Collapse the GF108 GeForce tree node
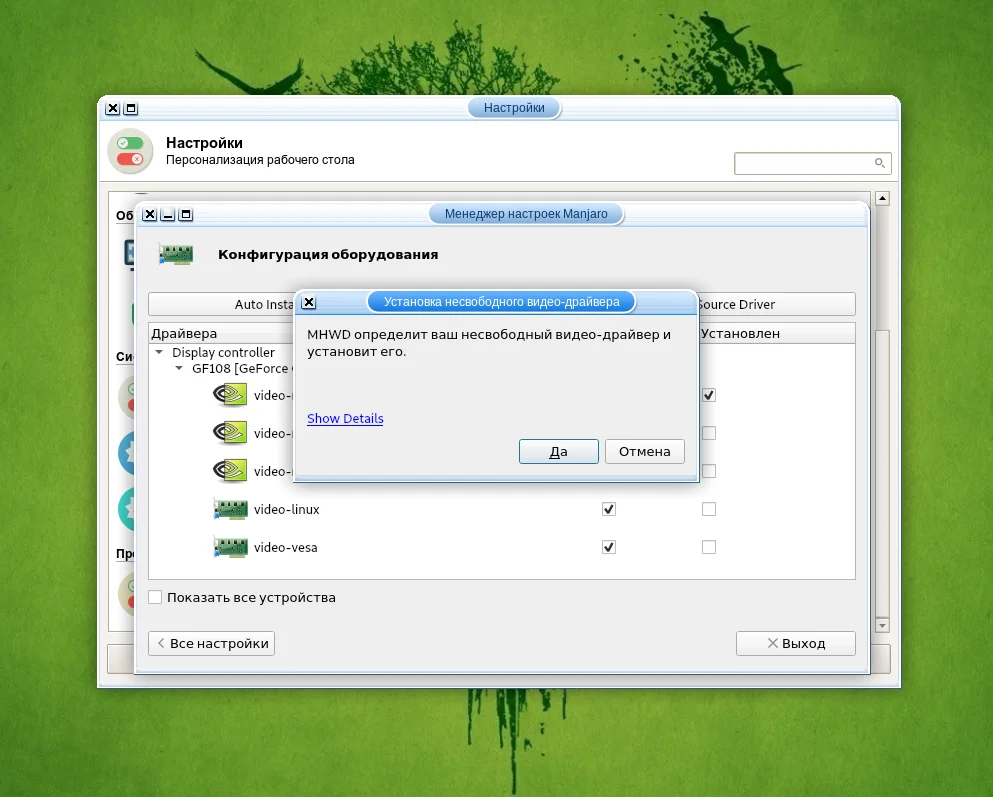Viewport: 993px width, 797px height. (179, 368)
